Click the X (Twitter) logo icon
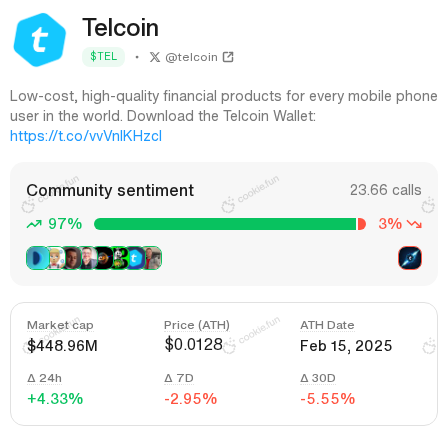This screenshot has height=436, width=448. [x=155, y=57]
